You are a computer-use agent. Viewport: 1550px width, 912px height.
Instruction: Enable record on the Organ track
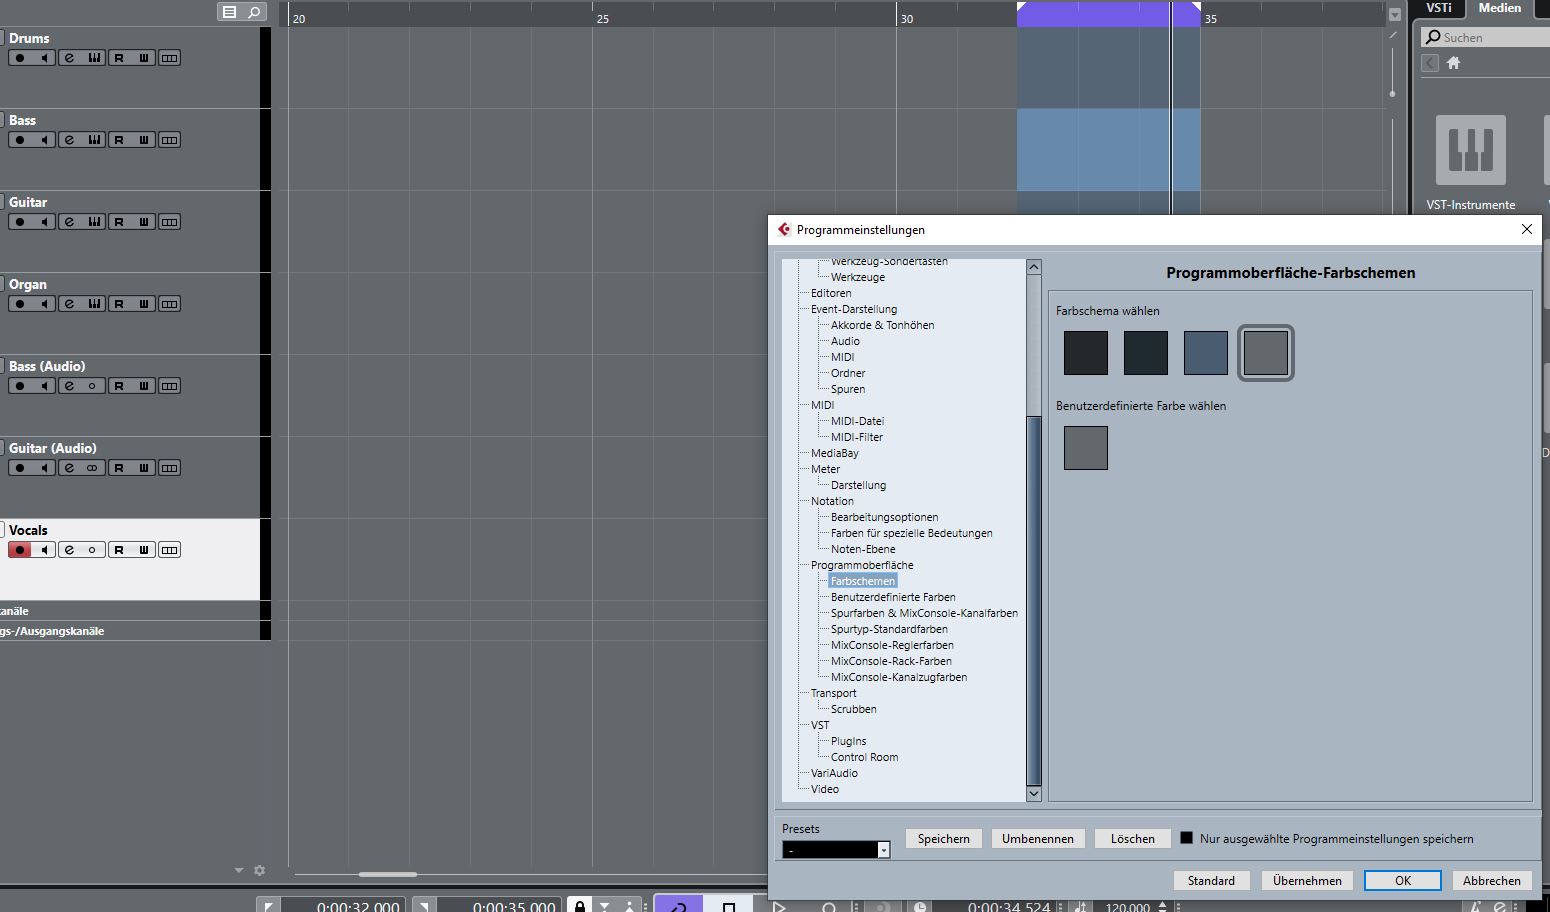click(x=19, y=304)
